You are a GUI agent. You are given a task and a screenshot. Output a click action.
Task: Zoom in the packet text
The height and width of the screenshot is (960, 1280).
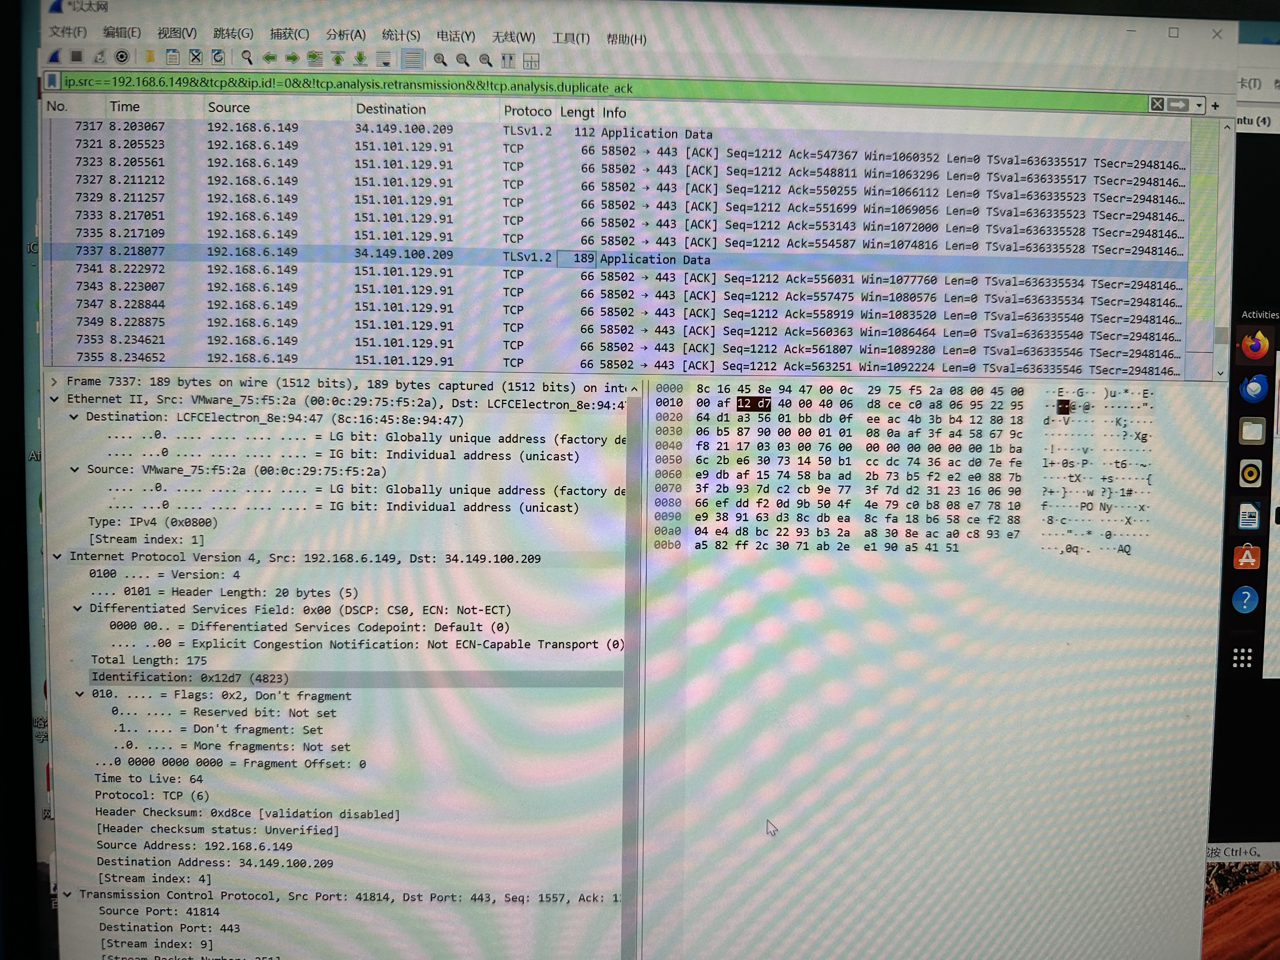(x=440, y=60)
